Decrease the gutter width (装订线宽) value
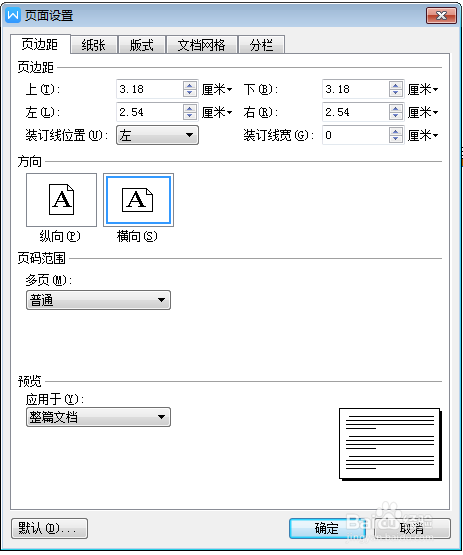Image resolution: width=463 pixels, height=555 pixels. click(396, 139)
